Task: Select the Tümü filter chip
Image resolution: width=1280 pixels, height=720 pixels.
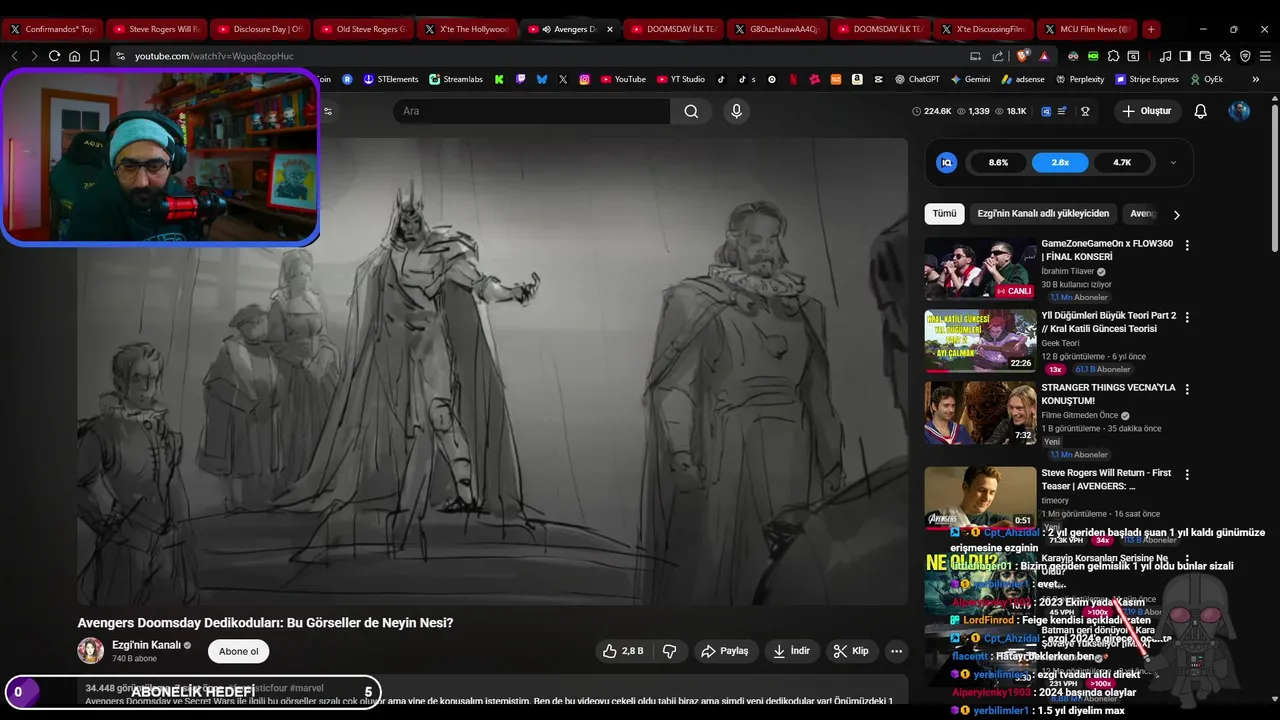Action: pyautogui.click(x=944, y=214)
